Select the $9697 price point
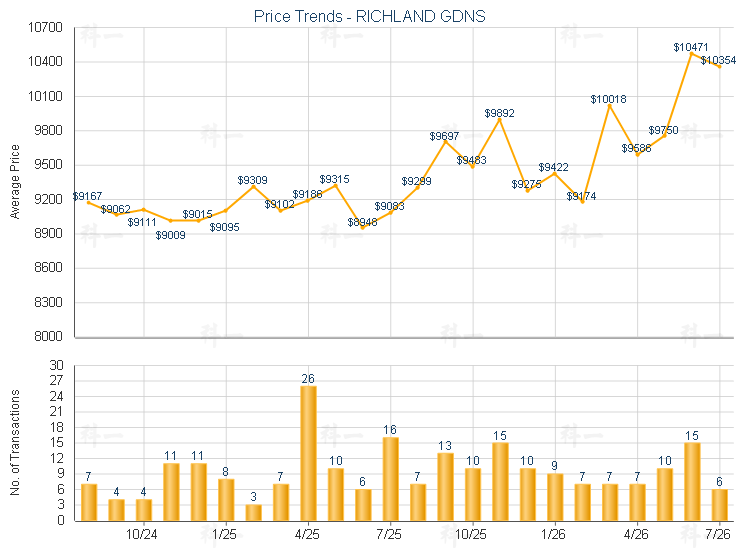This screenshot has height=550, width=740. (445, 142)
